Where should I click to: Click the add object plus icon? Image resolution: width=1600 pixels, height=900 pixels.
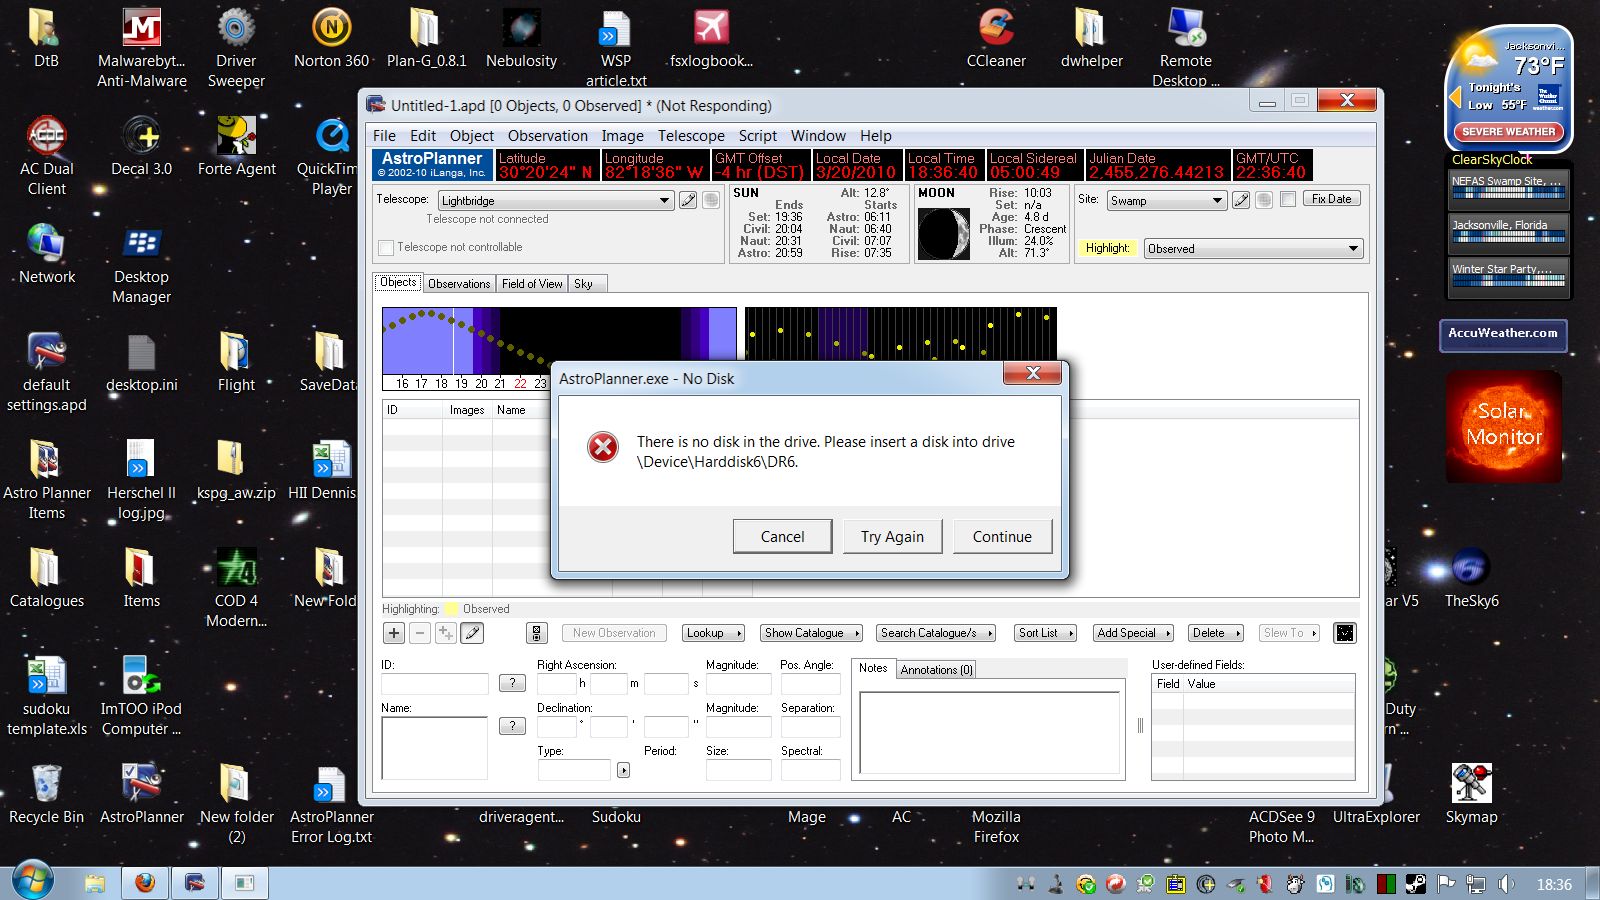(x=394, y=633)
